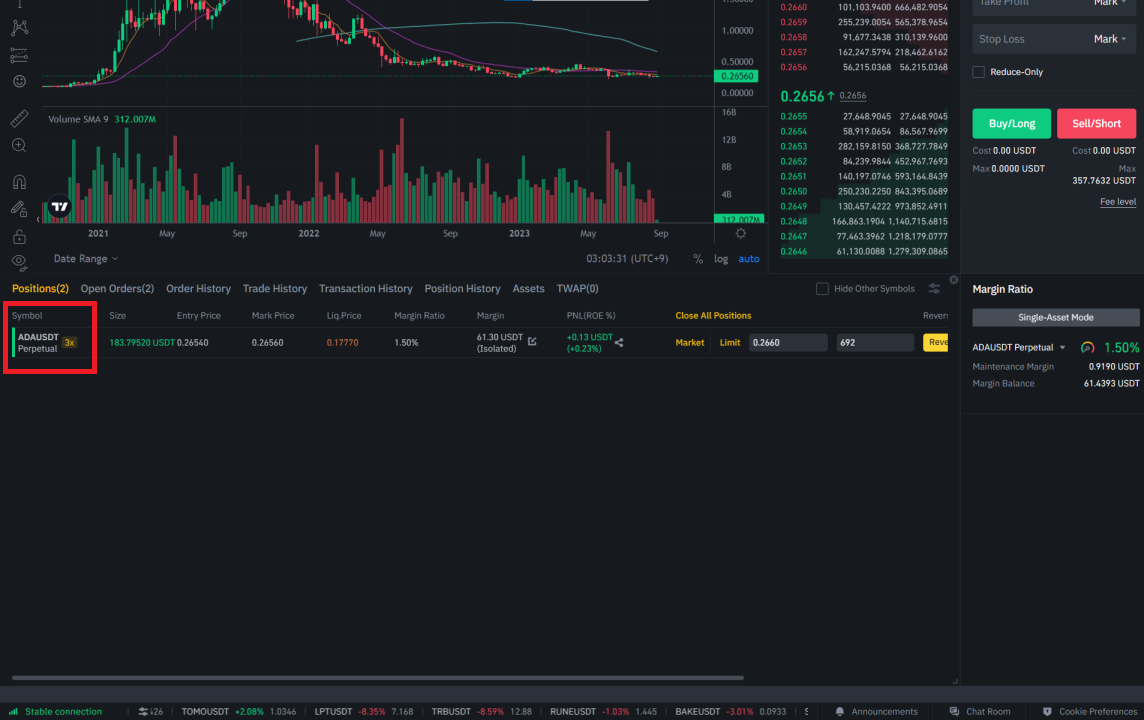Click the Single-Asset Mode button

[1055, 317]
